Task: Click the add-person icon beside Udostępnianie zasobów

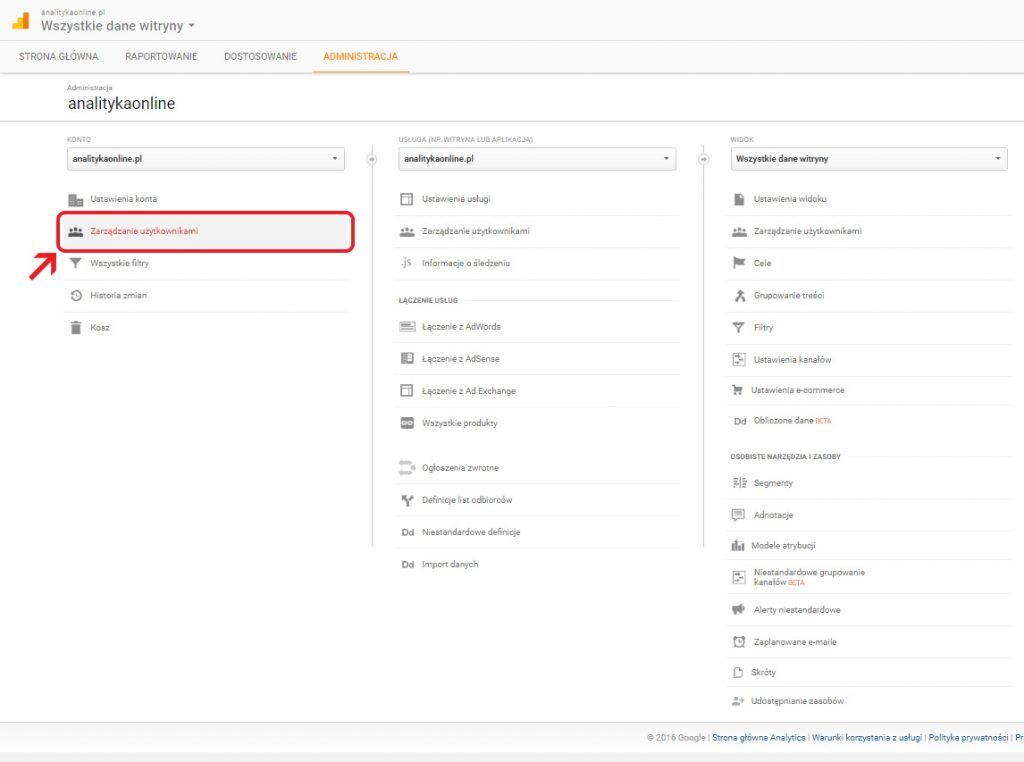Action: [738, 701]
